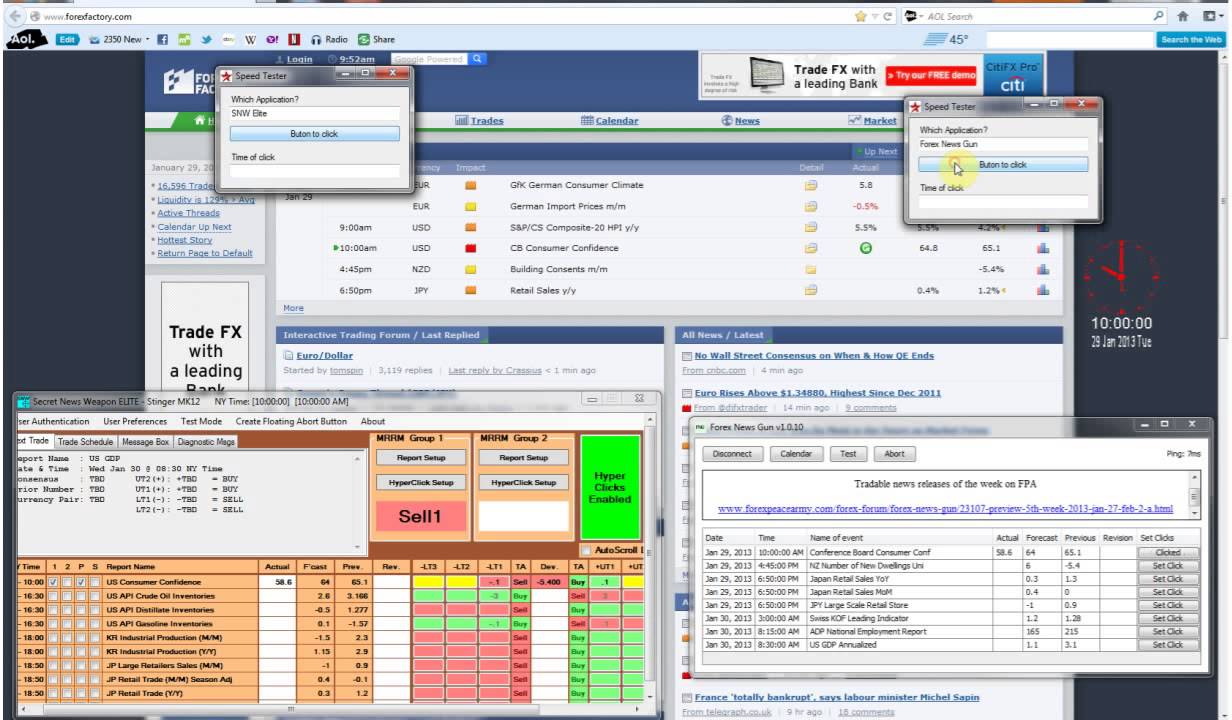Click the green Share icon in toolbar
This screenshot has height=720, width=1232.
tap(376, 40)
